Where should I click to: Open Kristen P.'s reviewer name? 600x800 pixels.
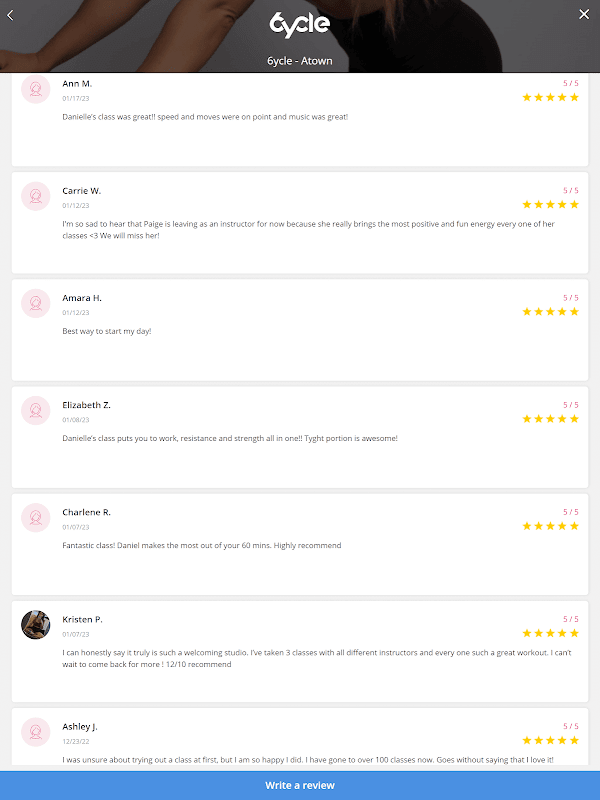tap(82, 619)
